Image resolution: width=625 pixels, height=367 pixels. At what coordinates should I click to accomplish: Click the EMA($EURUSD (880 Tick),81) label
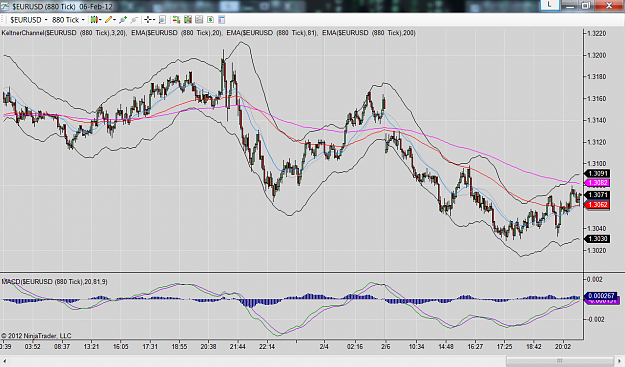pos(272,33)
